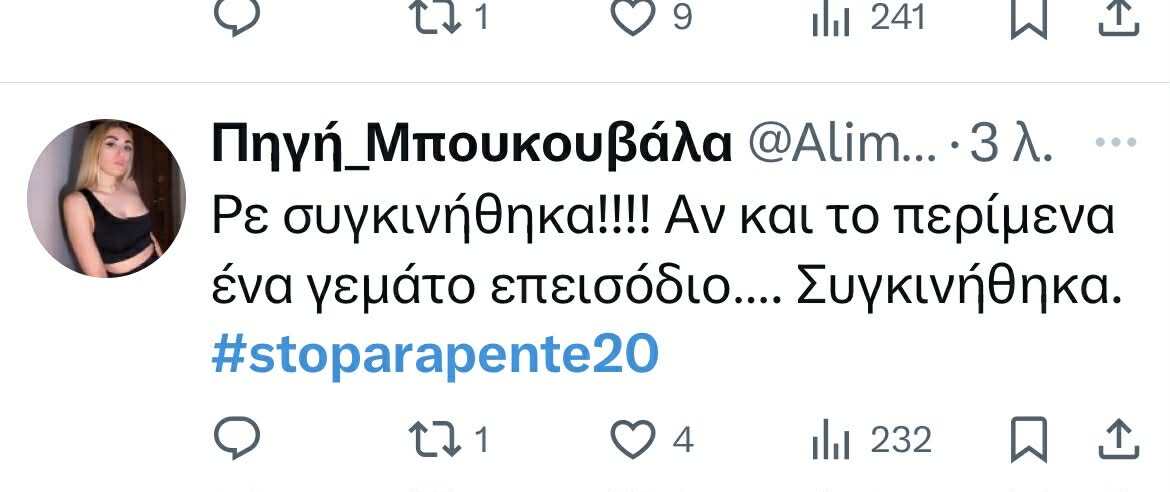1170x492 pixels.
Task: Open the Ρε συγκινήθηκα tweet text
Action: (666, 253)
